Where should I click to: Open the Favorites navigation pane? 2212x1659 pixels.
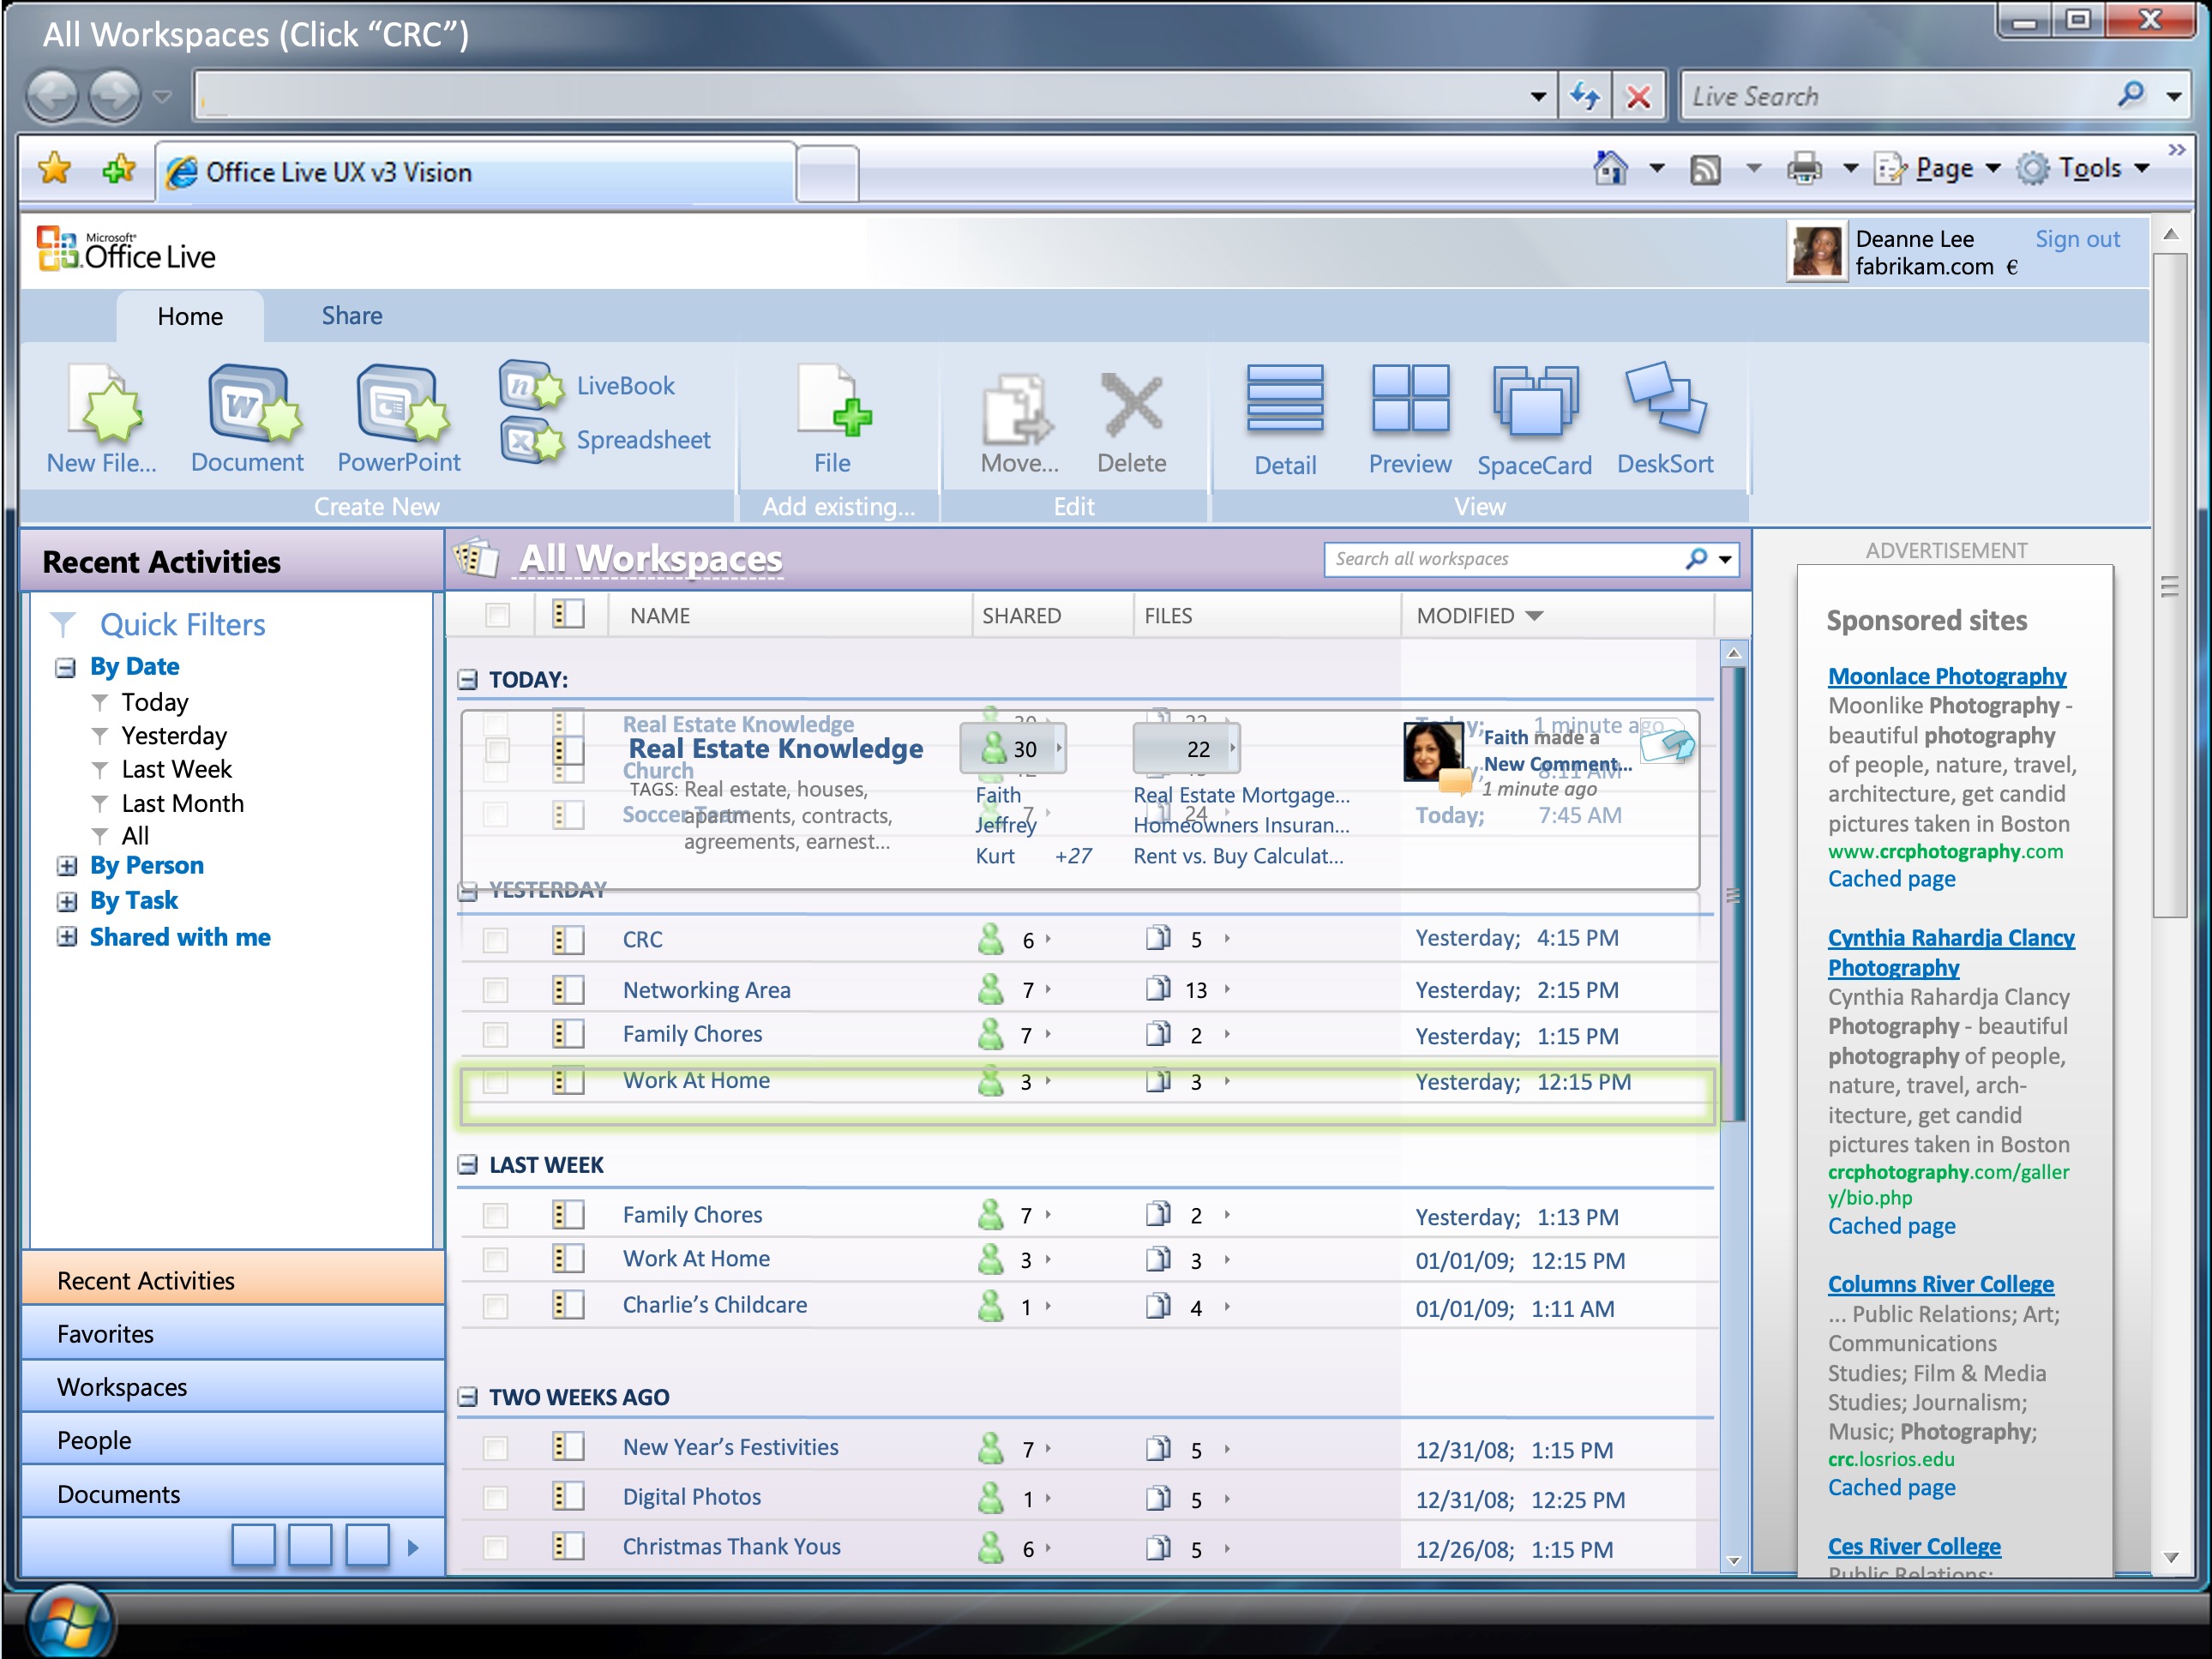(233, 1334)
